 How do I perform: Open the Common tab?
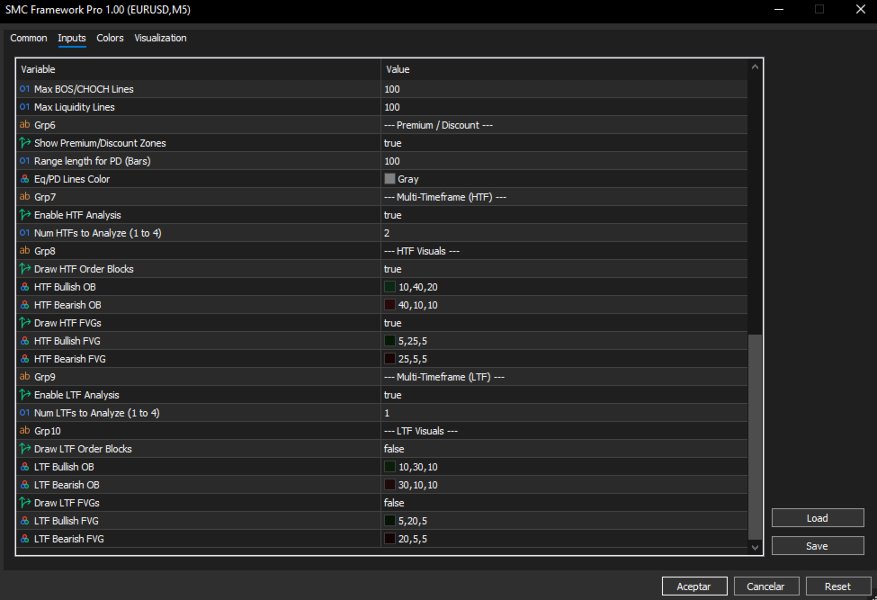pyautogui.click(x=29, y=38)
